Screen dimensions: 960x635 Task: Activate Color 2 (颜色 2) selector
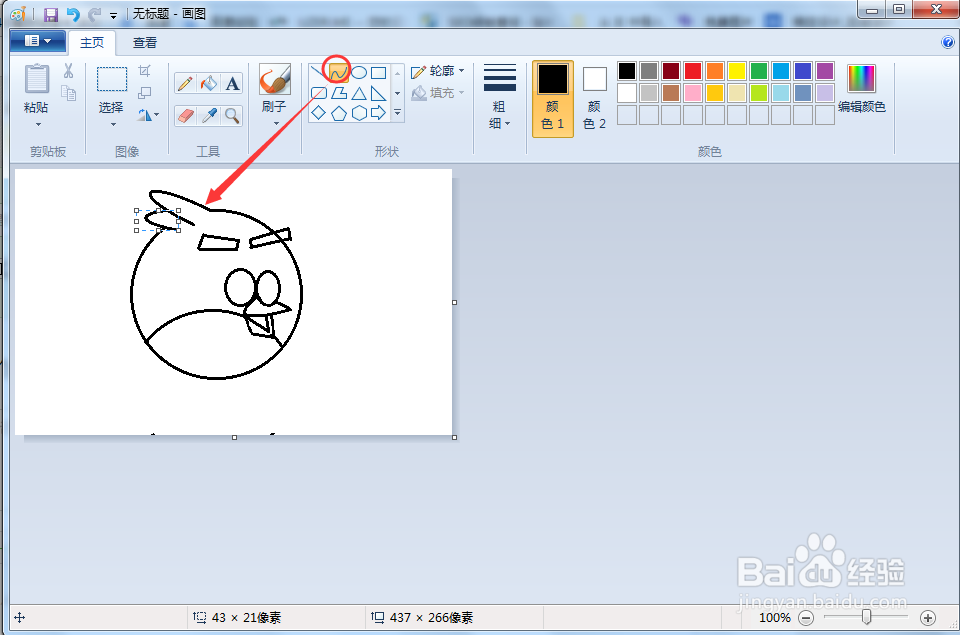(594, 98)
